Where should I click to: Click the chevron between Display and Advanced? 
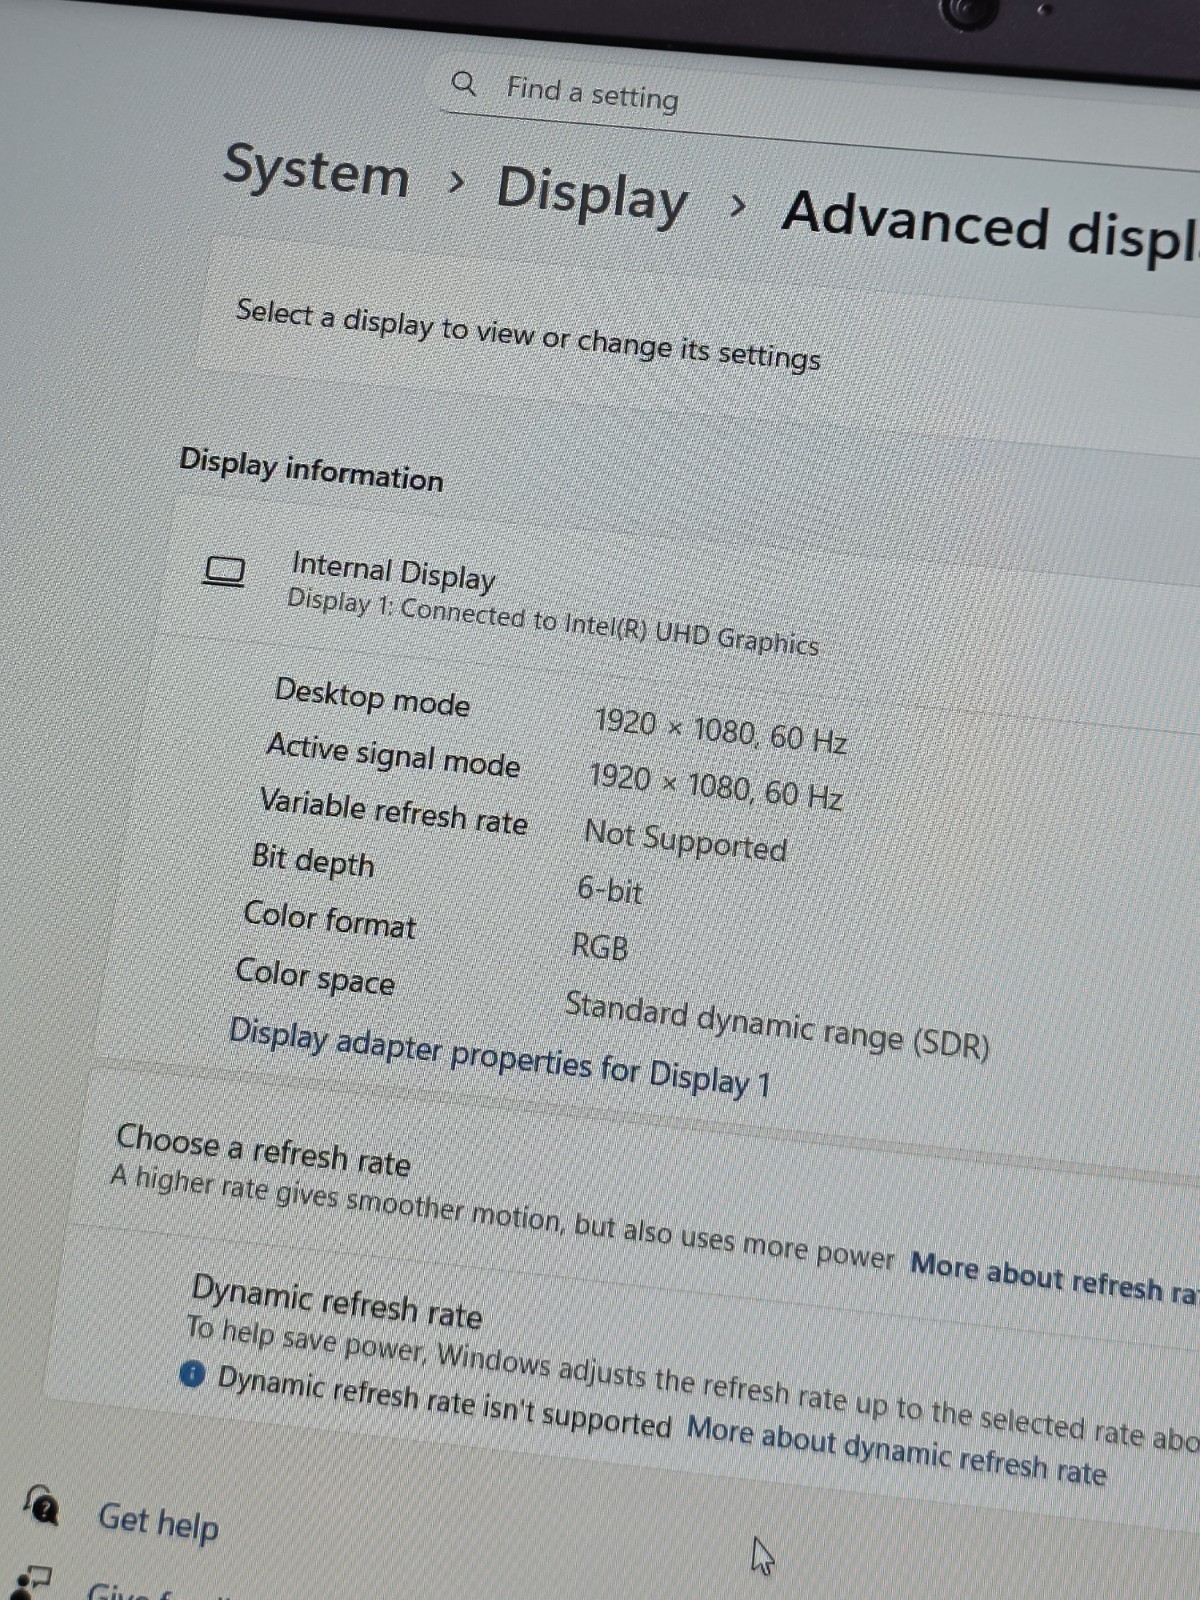[737, 206]
